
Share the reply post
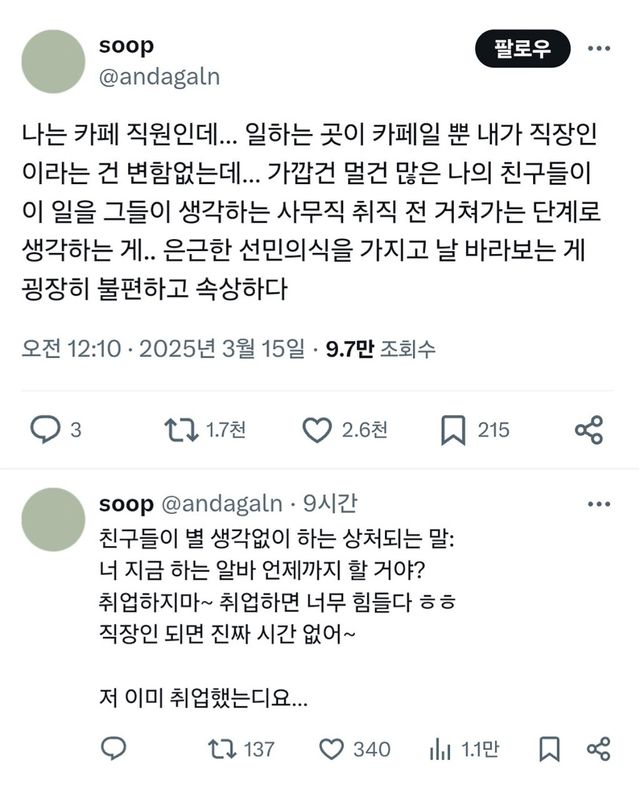[x=598, y=748]
